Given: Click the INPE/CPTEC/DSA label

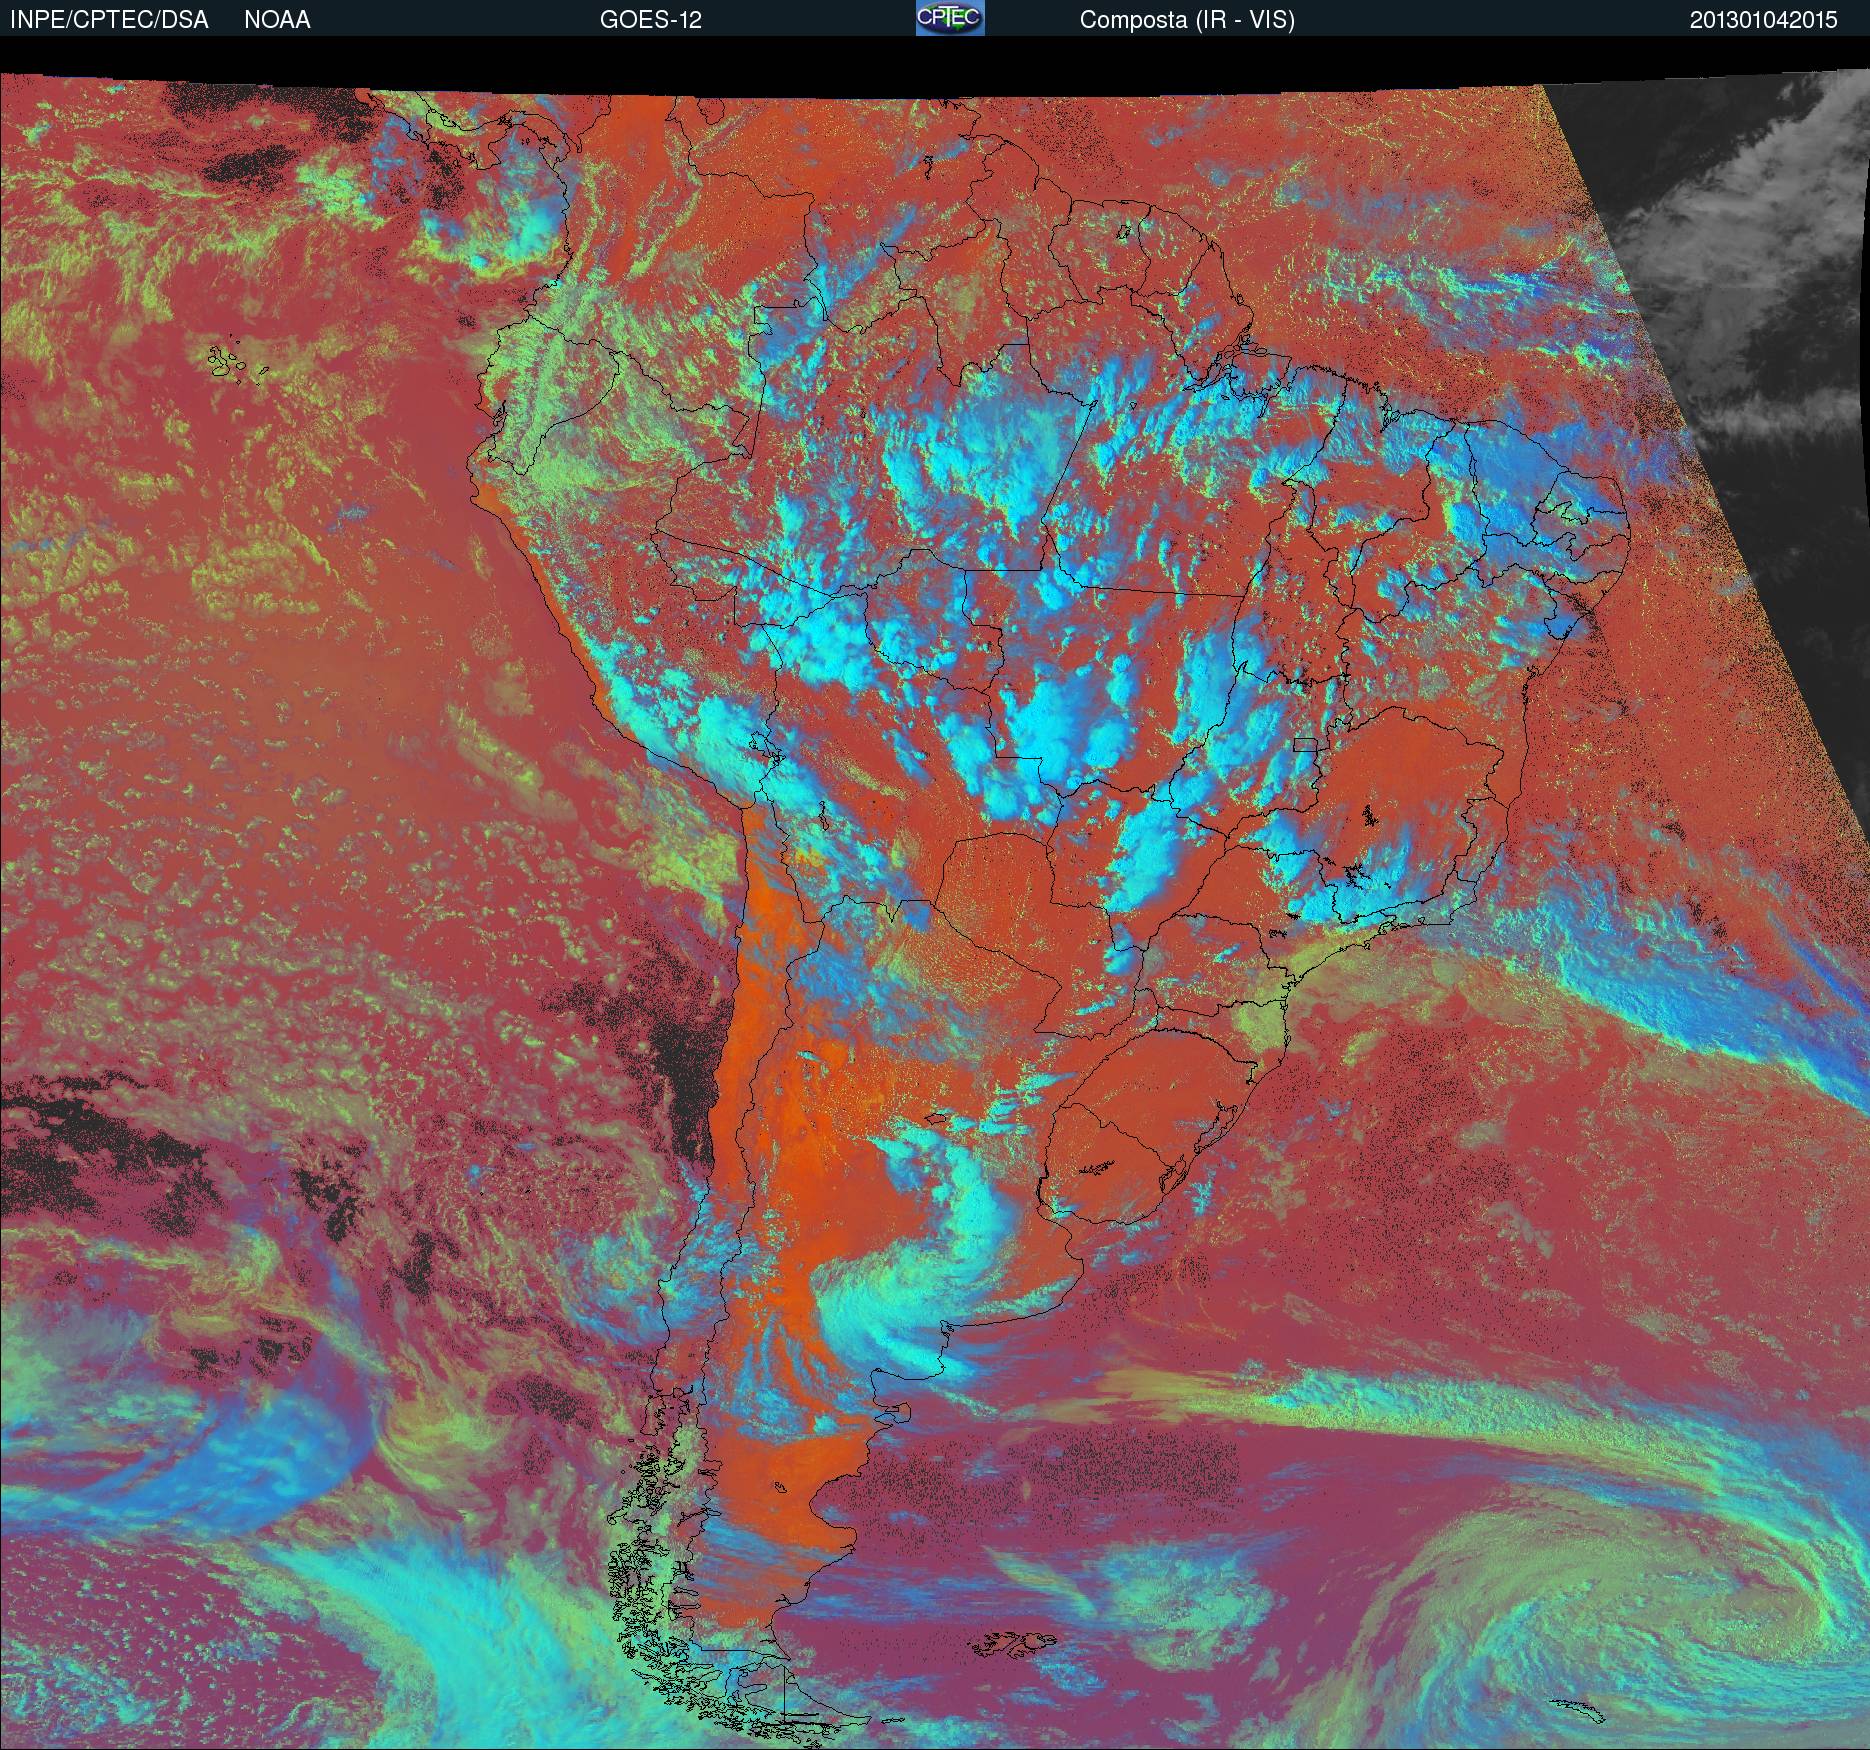Looking at the screenshot, I should pyautogui.click(x=109, y=20).
